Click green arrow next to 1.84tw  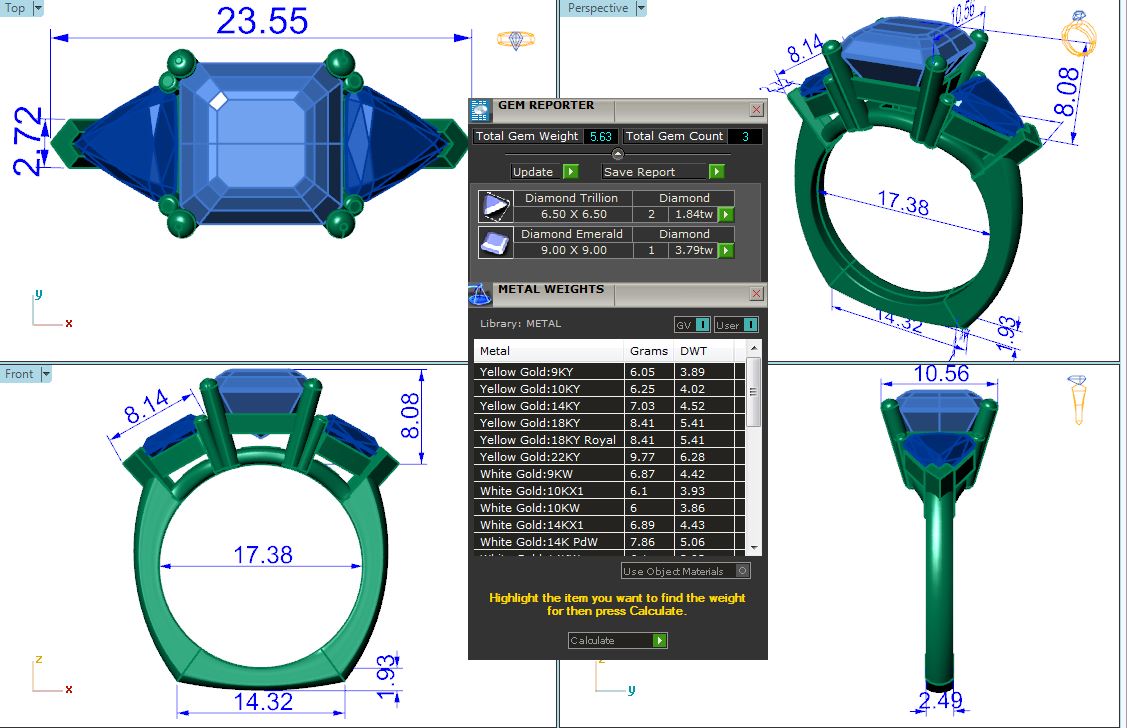(726, 214)
